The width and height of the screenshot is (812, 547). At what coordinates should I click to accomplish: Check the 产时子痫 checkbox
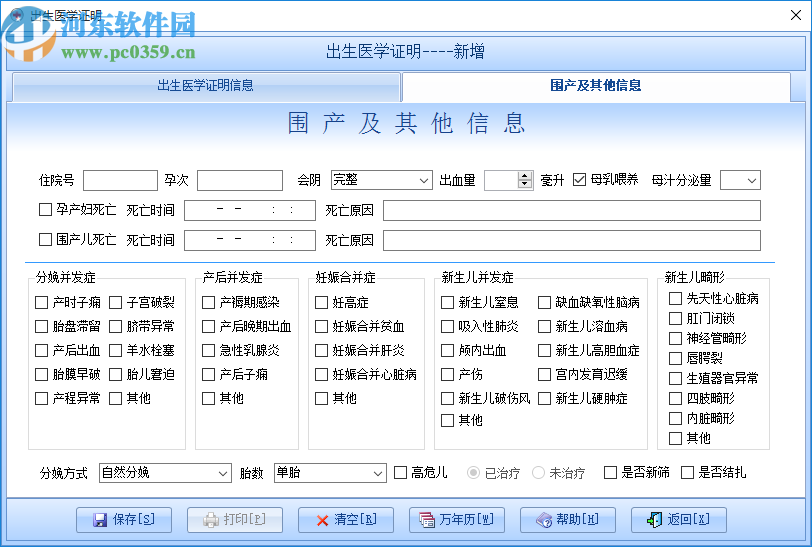[x=41, y=303]
